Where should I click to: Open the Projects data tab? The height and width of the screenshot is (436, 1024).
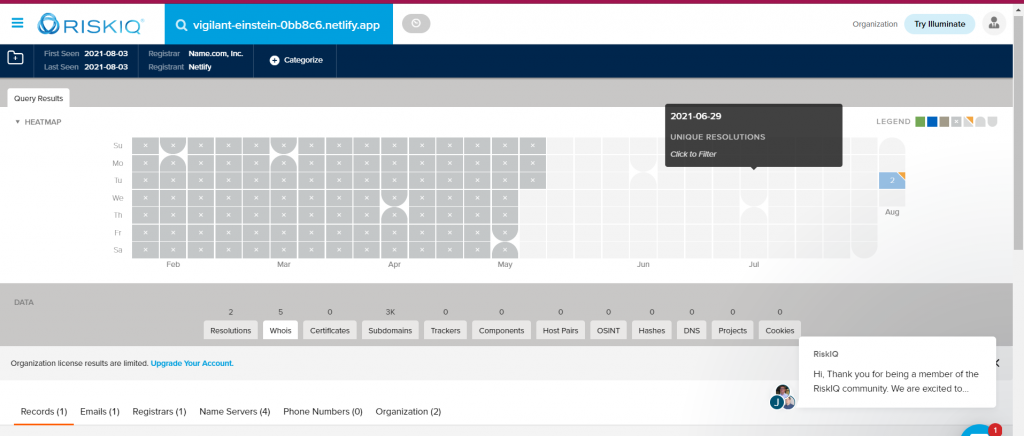point(733,330)
